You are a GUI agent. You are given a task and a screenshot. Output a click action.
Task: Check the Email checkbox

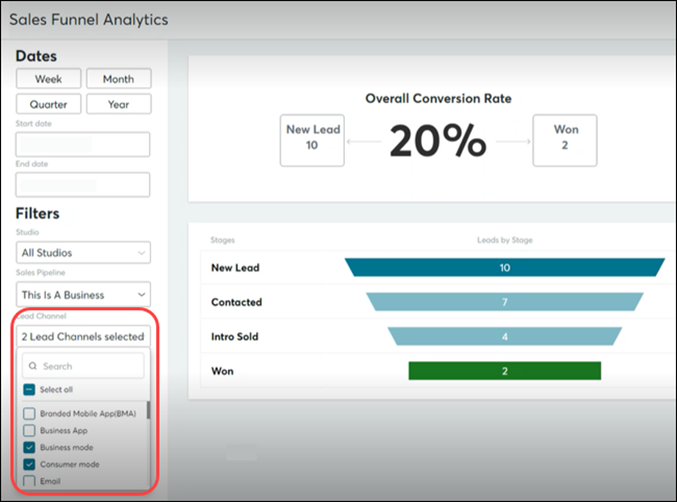(29, 481)
